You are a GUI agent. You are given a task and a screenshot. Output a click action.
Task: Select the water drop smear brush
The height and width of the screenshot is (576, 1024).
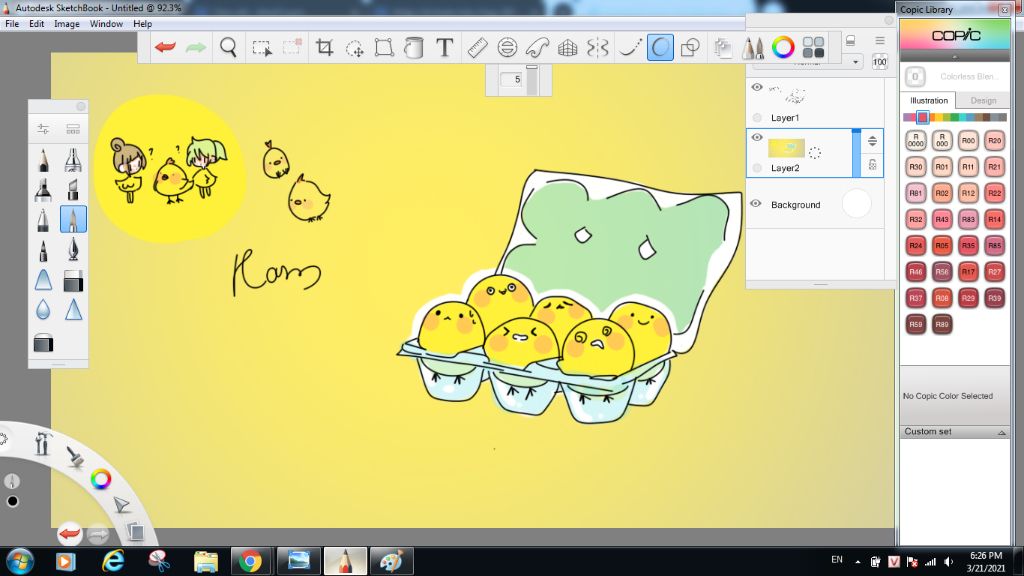pos(43,310)
